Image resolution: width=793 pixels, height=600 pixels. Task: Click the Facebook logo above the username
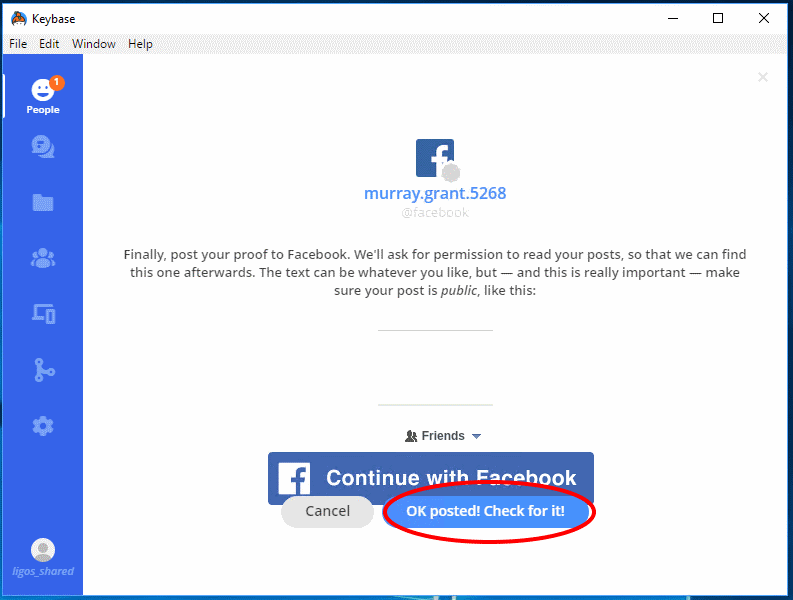(x=435, y=158)
